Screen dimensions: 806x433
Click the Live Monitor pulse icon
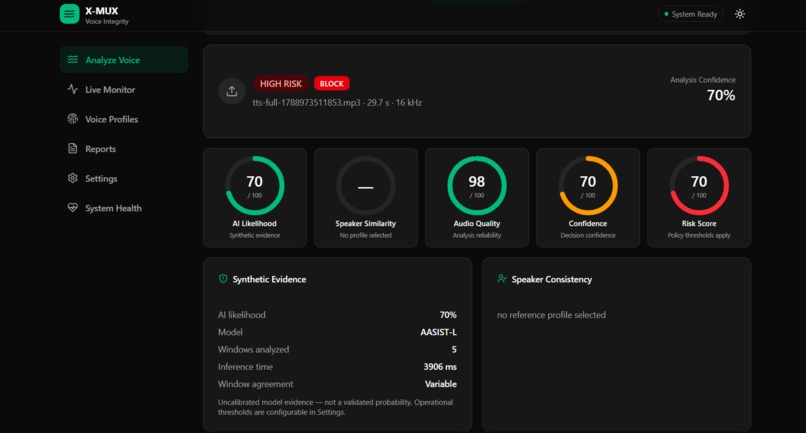pyautogui.click(x=72, y=89)
